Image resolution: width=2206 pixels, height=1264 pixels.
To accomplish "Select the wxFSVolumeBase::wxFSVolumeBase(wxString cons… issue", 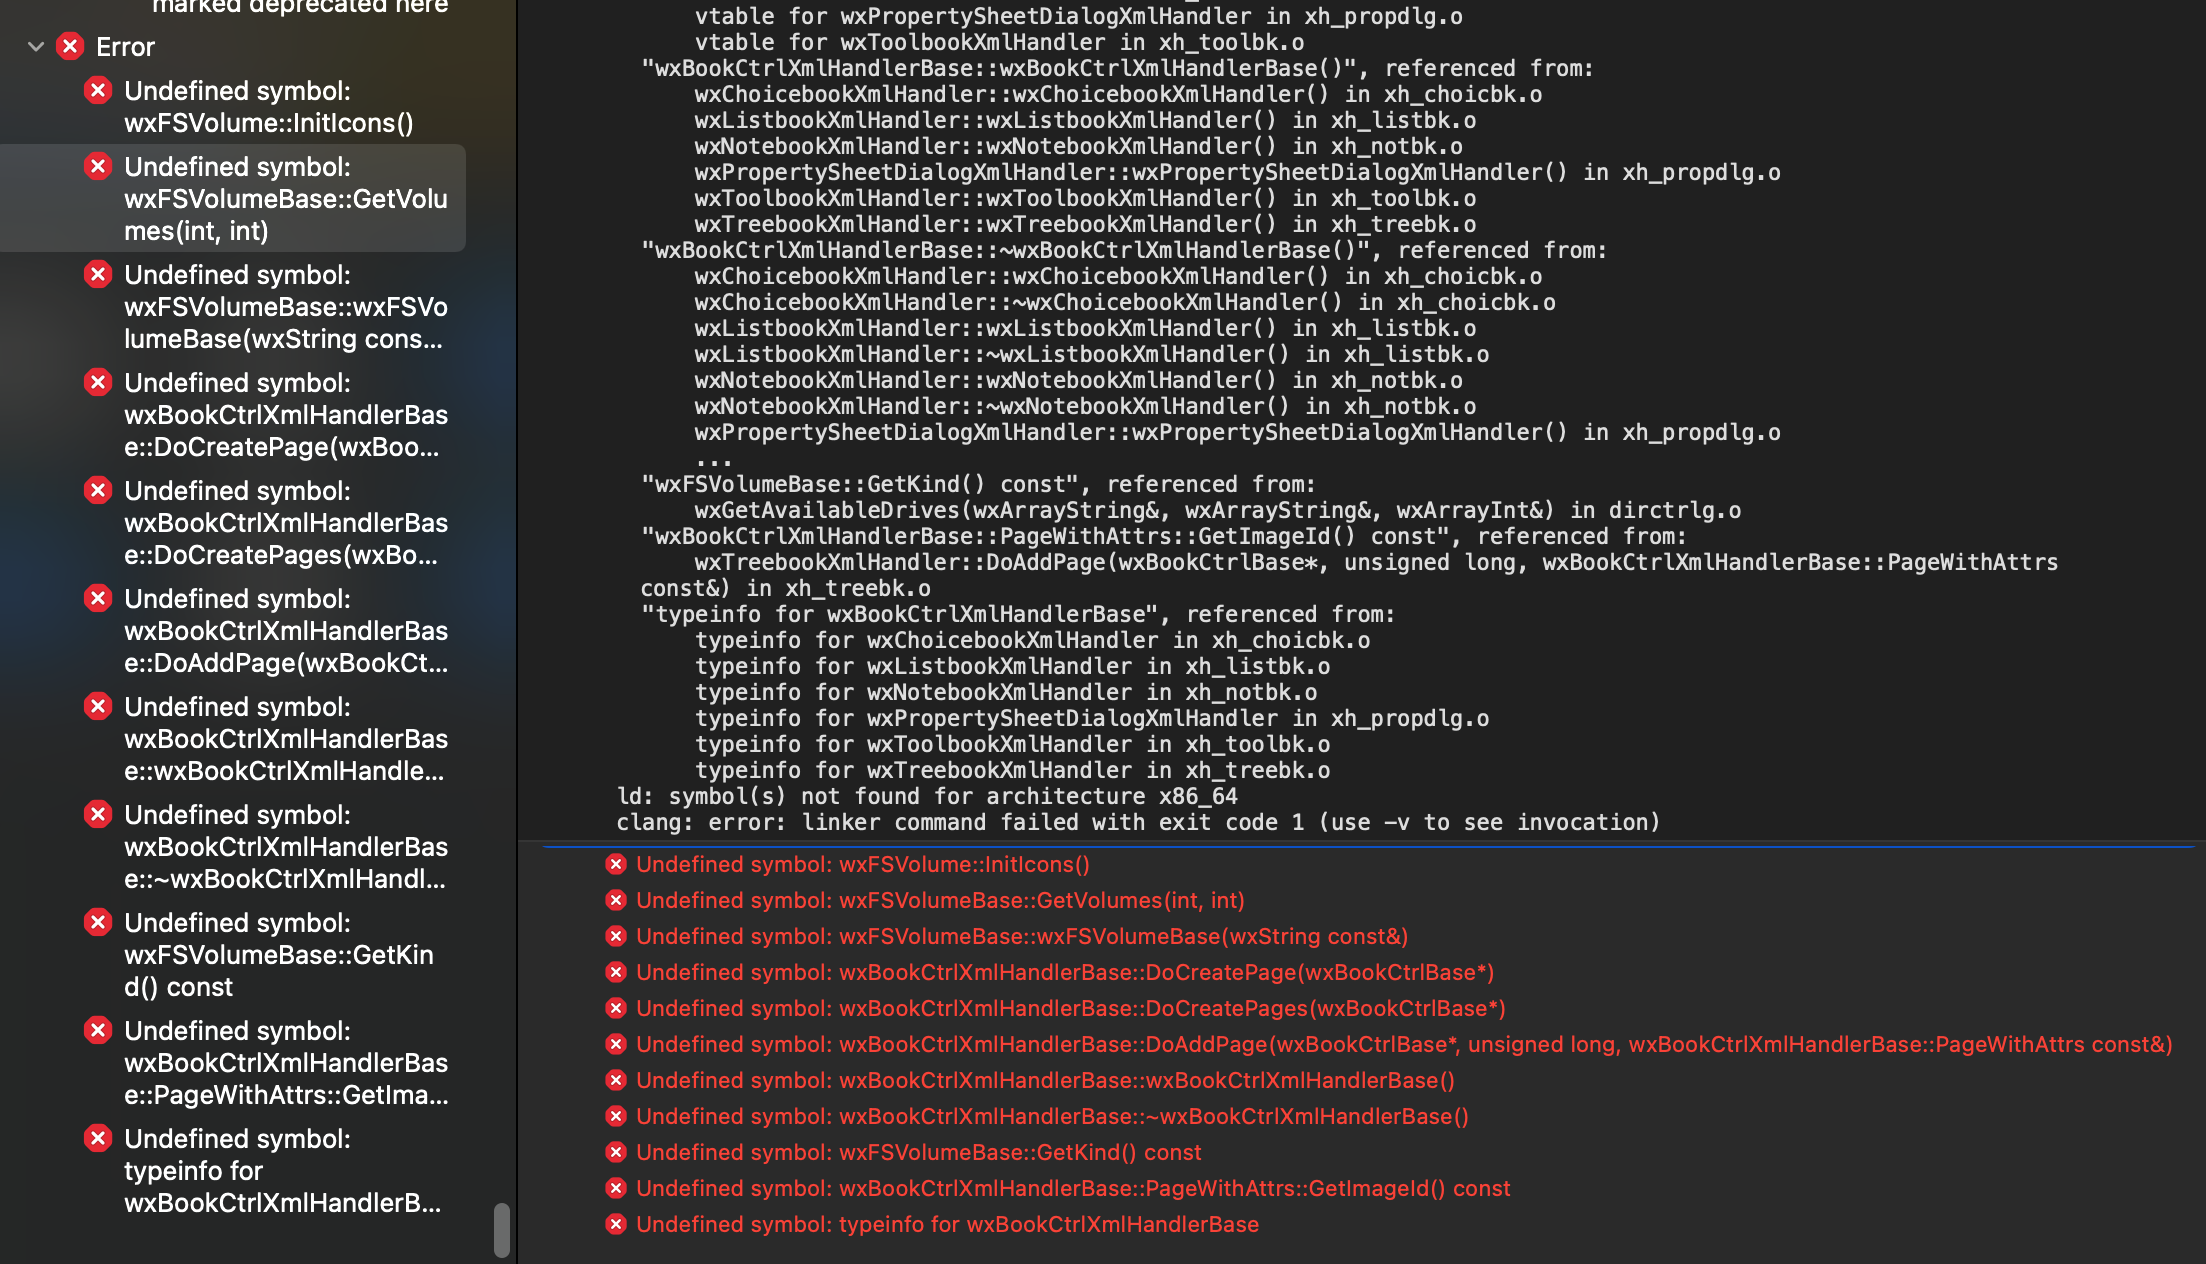I will point(280,306).
